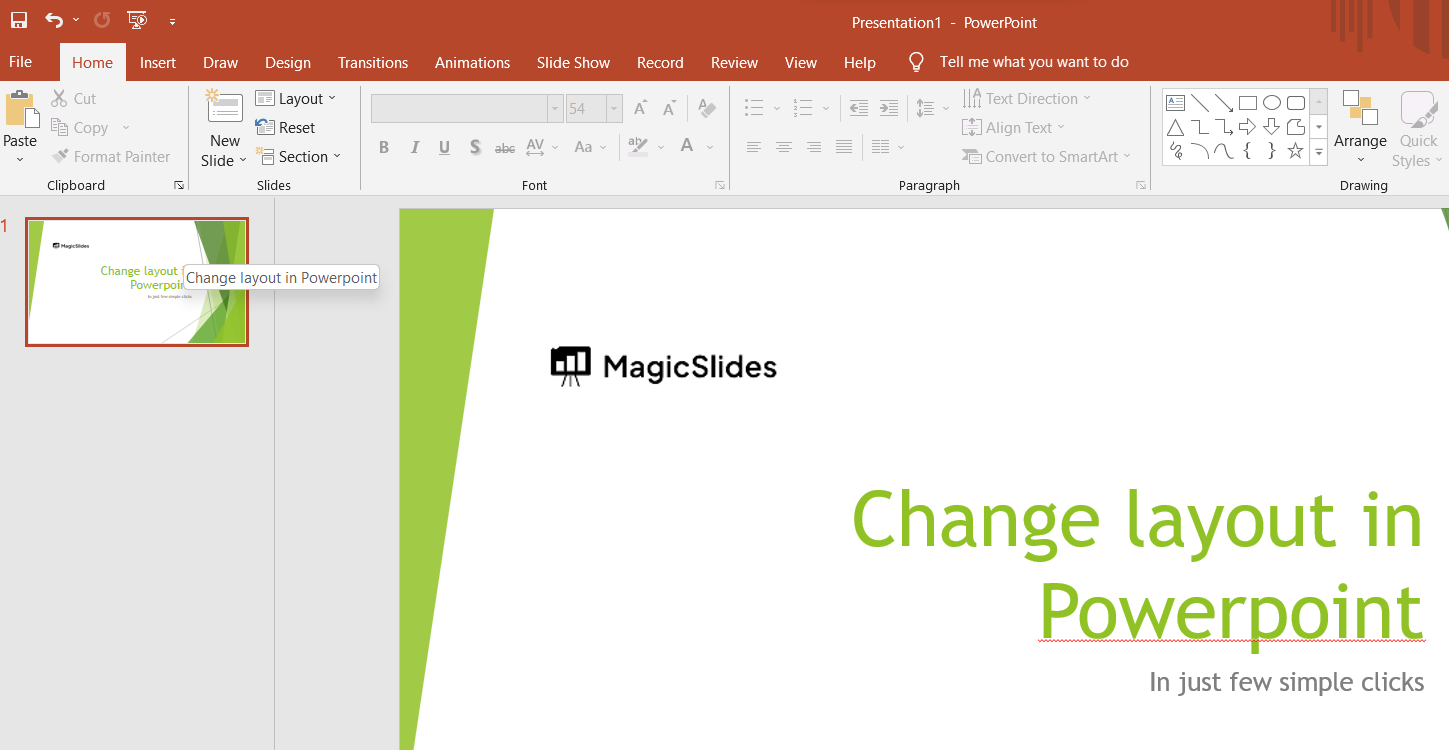Open Change Case Aa menu
1449x750 pixels.
590,147
